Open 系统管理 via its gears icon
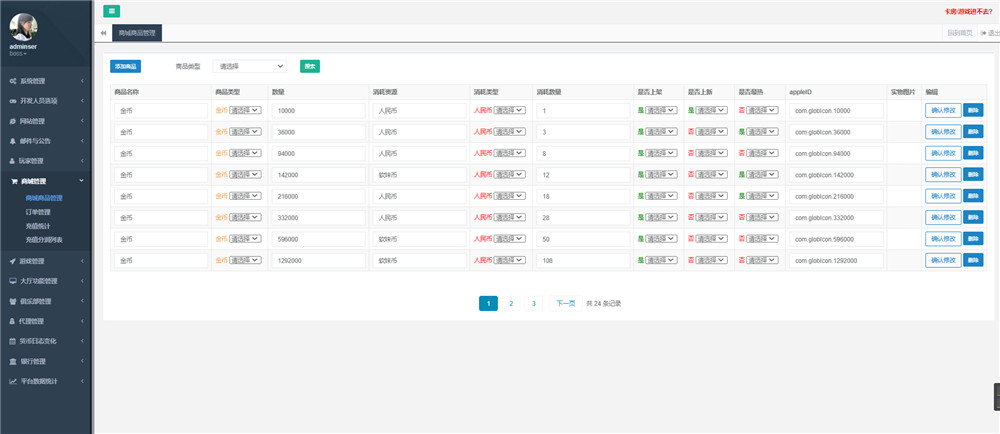The image size is (1000, 434). [12, 81]
